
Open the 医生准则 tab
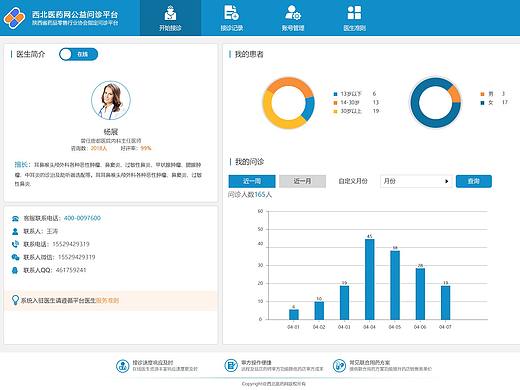tap(354, 18)
